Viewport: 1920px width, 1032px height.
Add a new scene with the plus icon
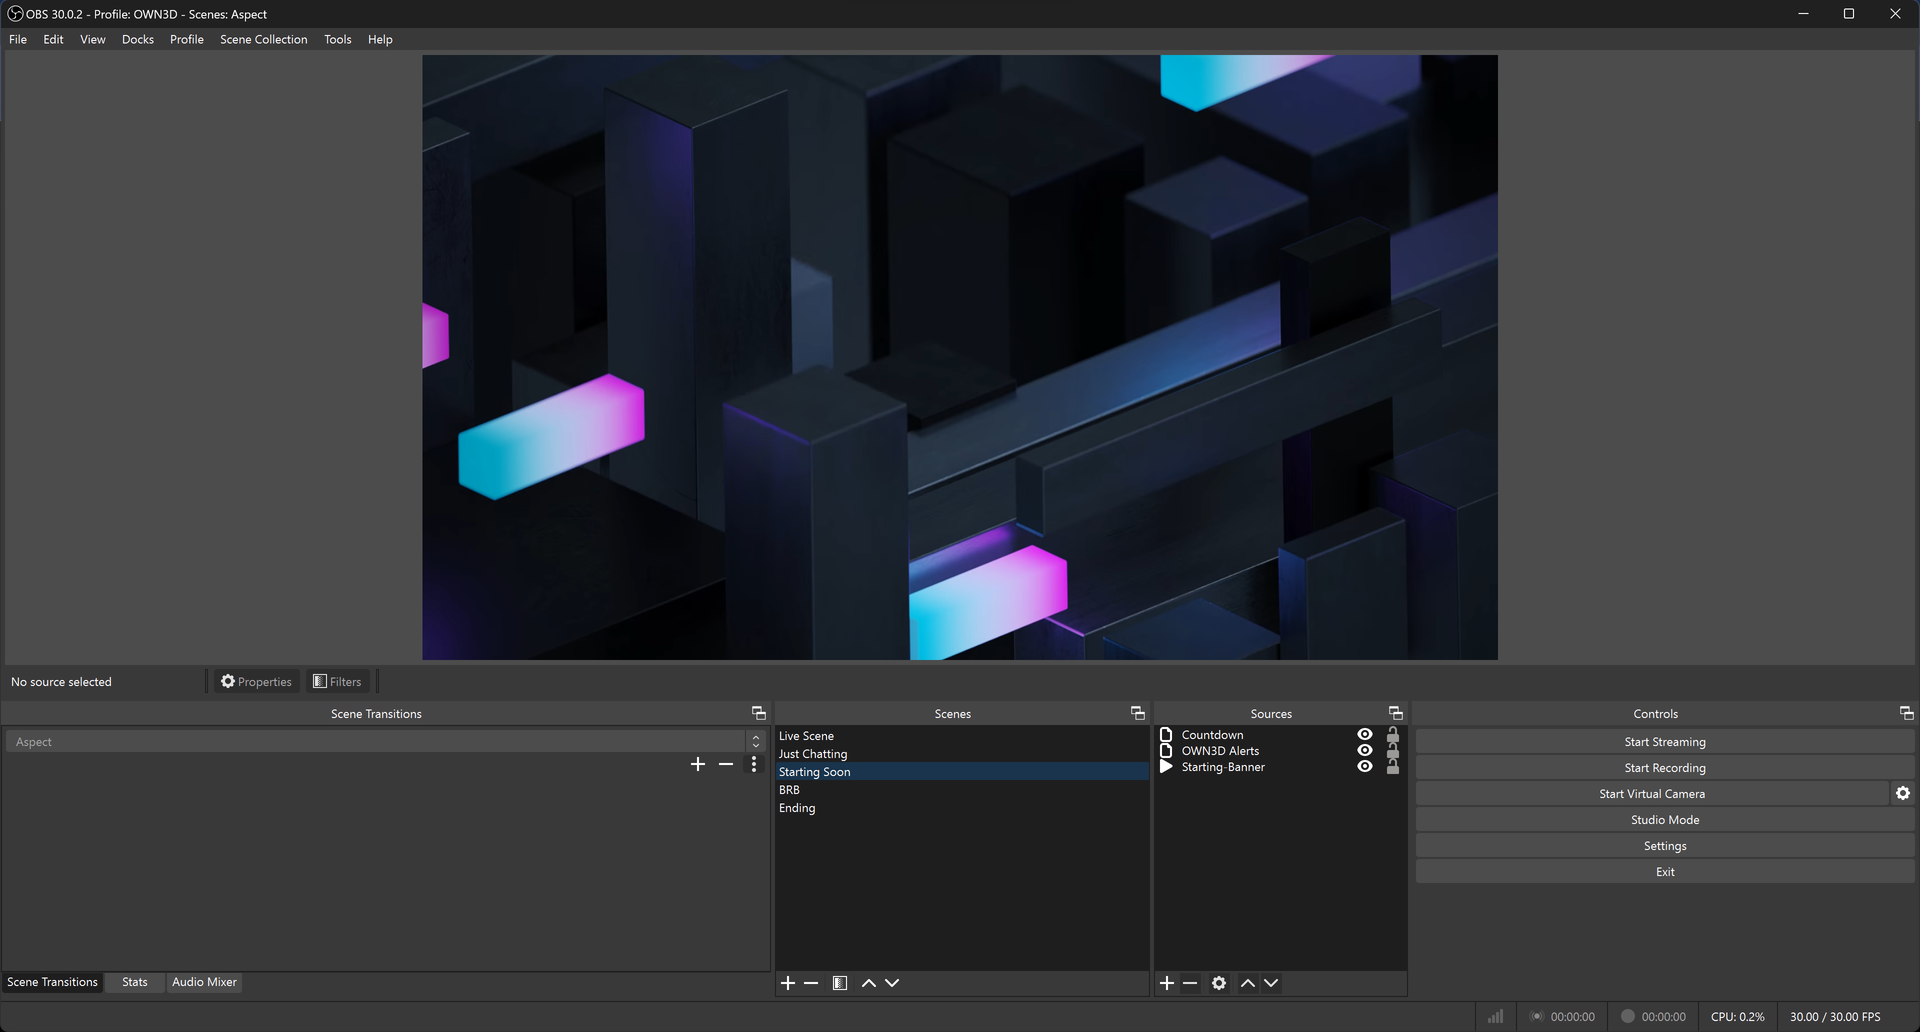pos(787,983)
